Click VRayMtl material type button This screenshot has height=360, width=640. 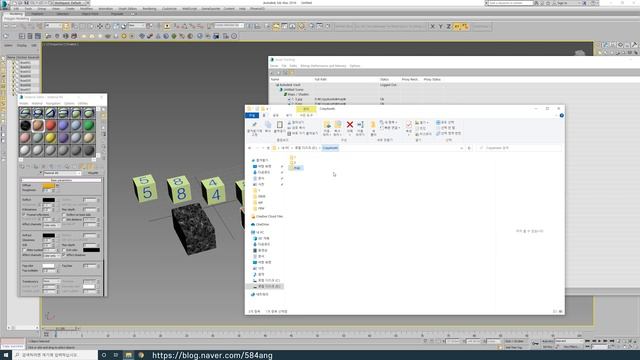(93, 173)
